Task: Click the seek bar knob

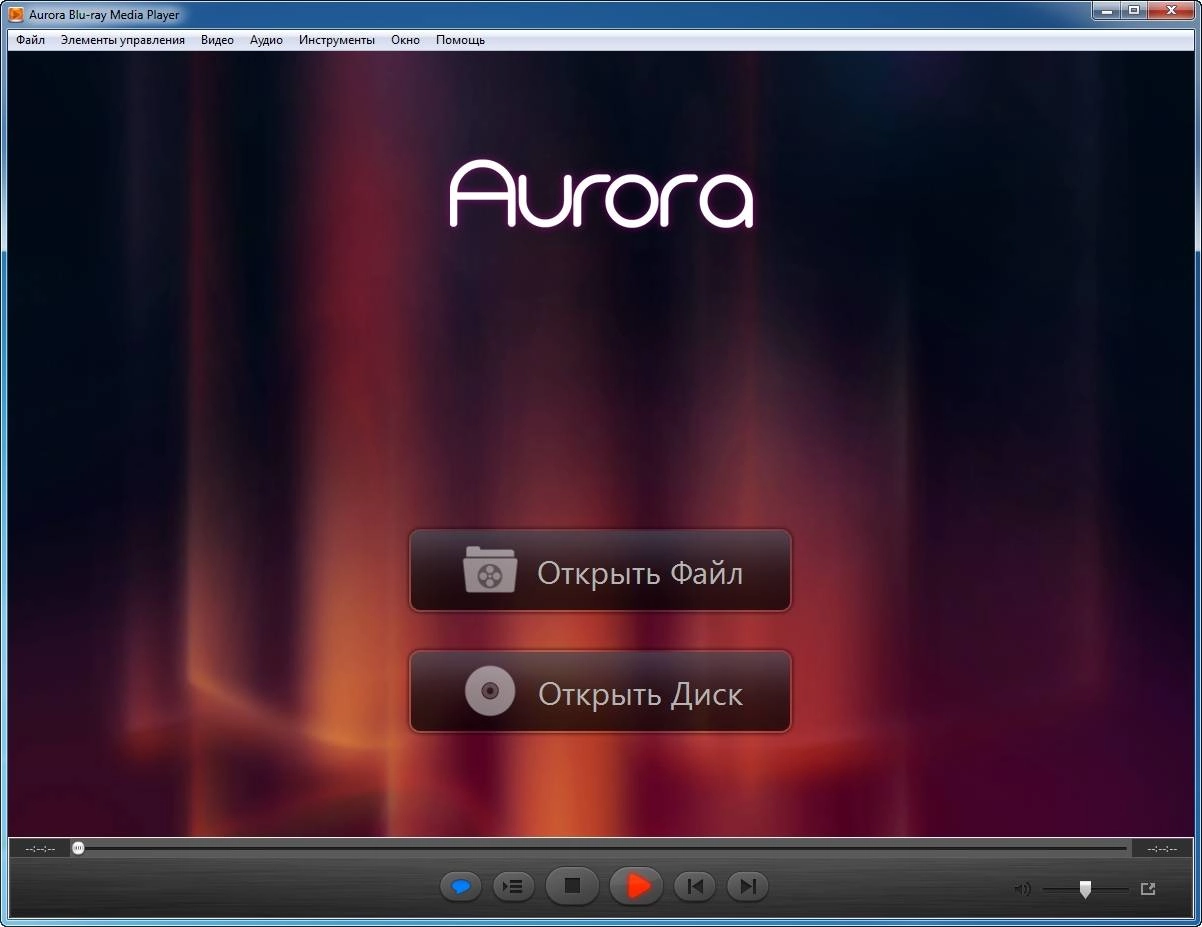Action: tap(78, 848)
